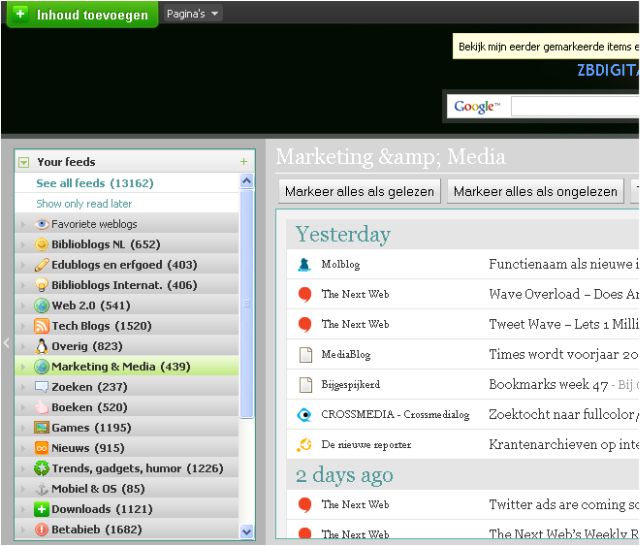Expand the Games folder arrow

click(x=23, y=428)
